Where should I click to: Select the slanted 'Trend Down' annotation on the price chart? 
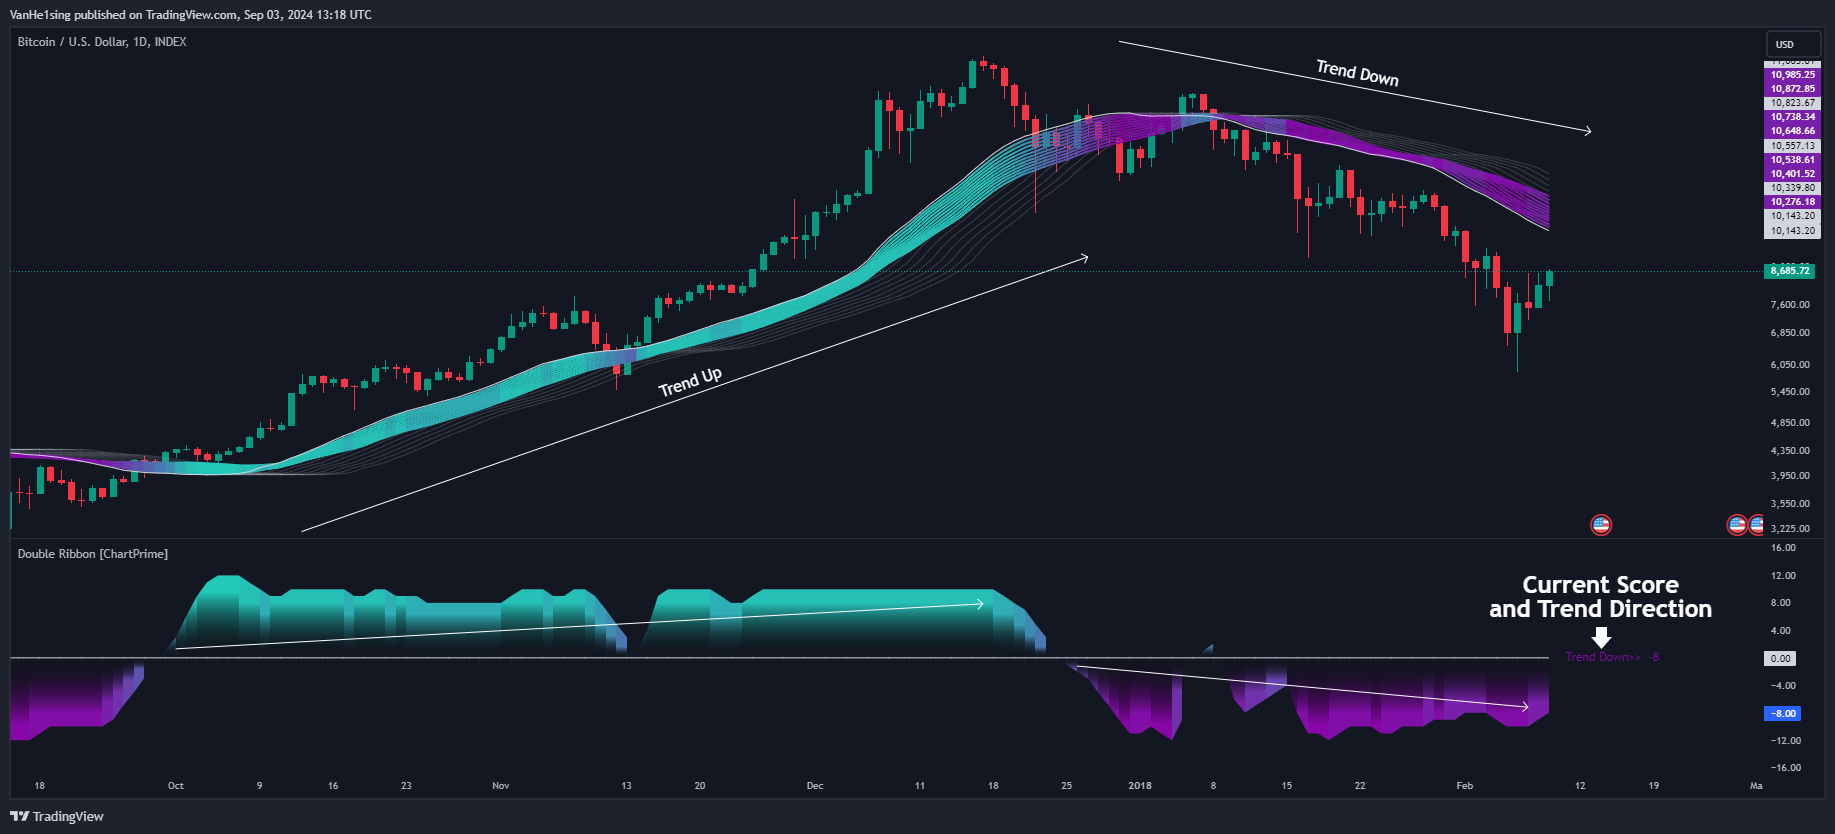pos(1357,73)
